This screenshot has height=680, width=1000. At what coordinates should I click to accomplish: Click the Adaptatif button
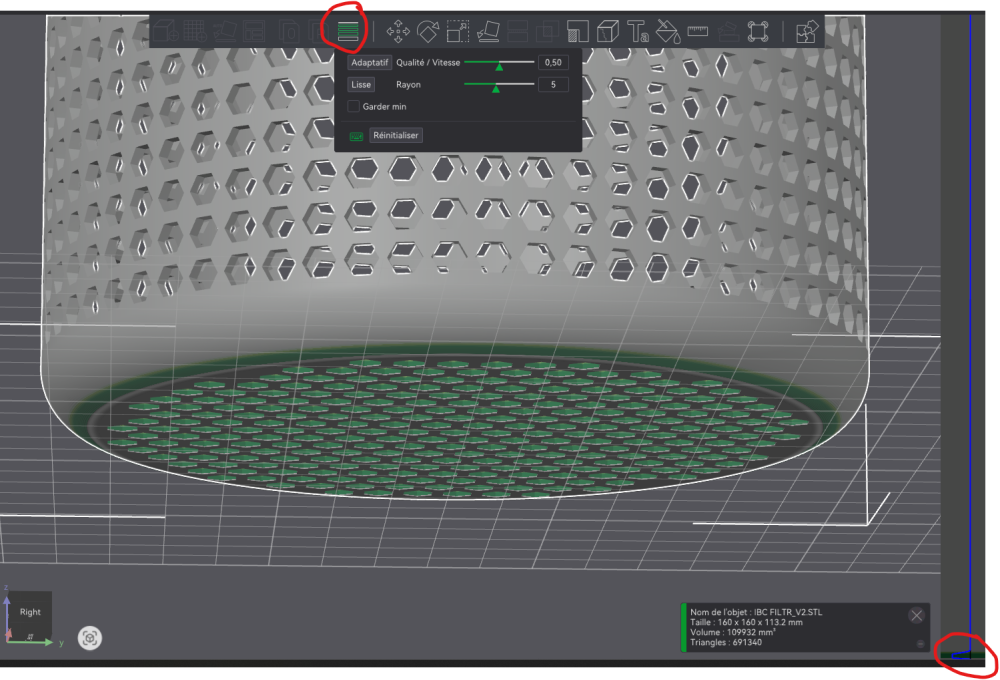click(370, 62)
